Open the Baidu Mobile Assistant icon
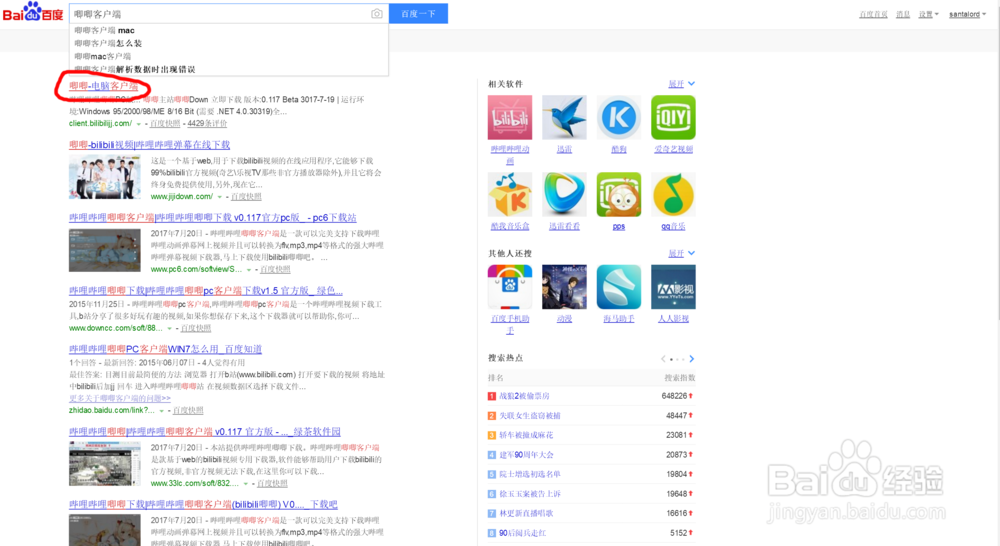 510,287
